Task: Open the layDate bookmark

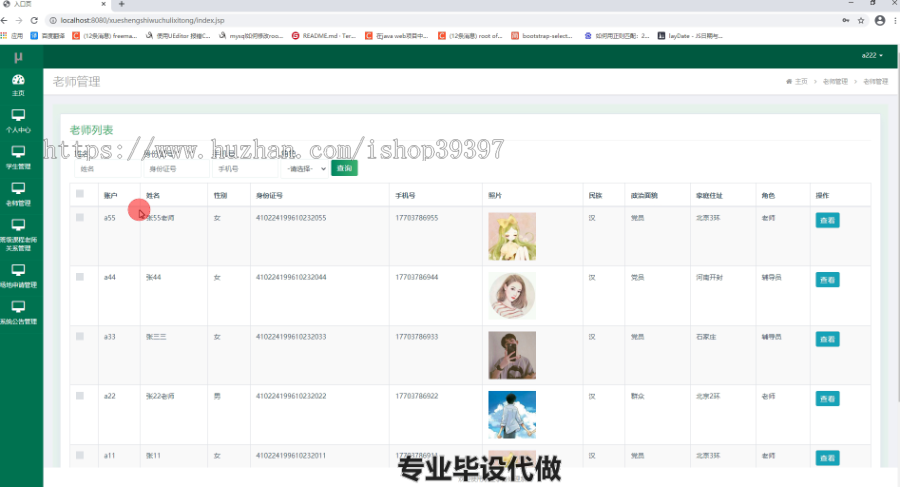Action: coord(690,36)
